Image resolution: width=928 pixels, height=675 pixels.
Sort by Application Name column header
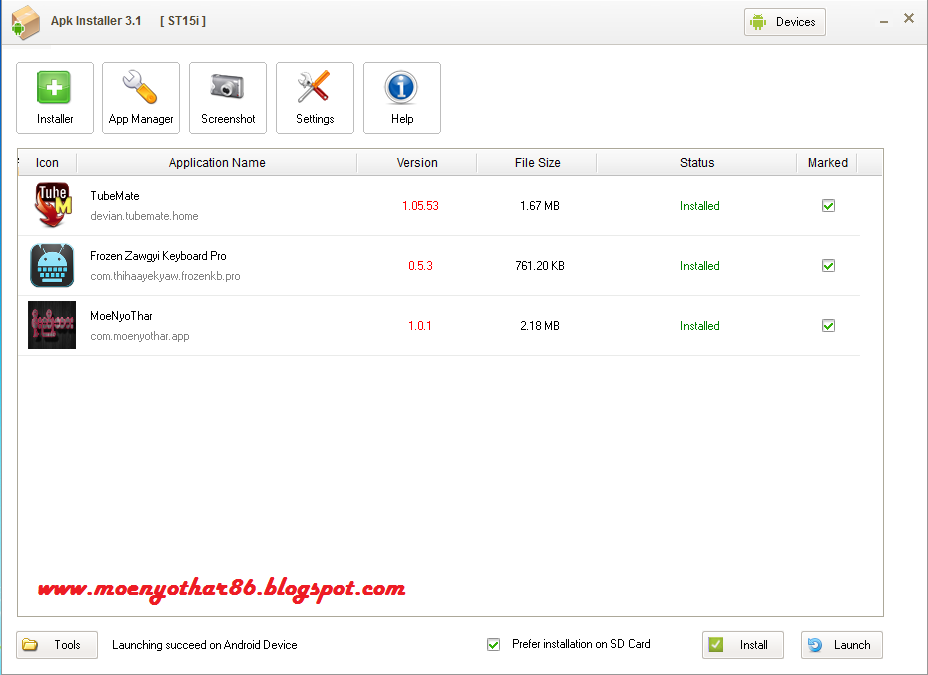tap(217, 163)
